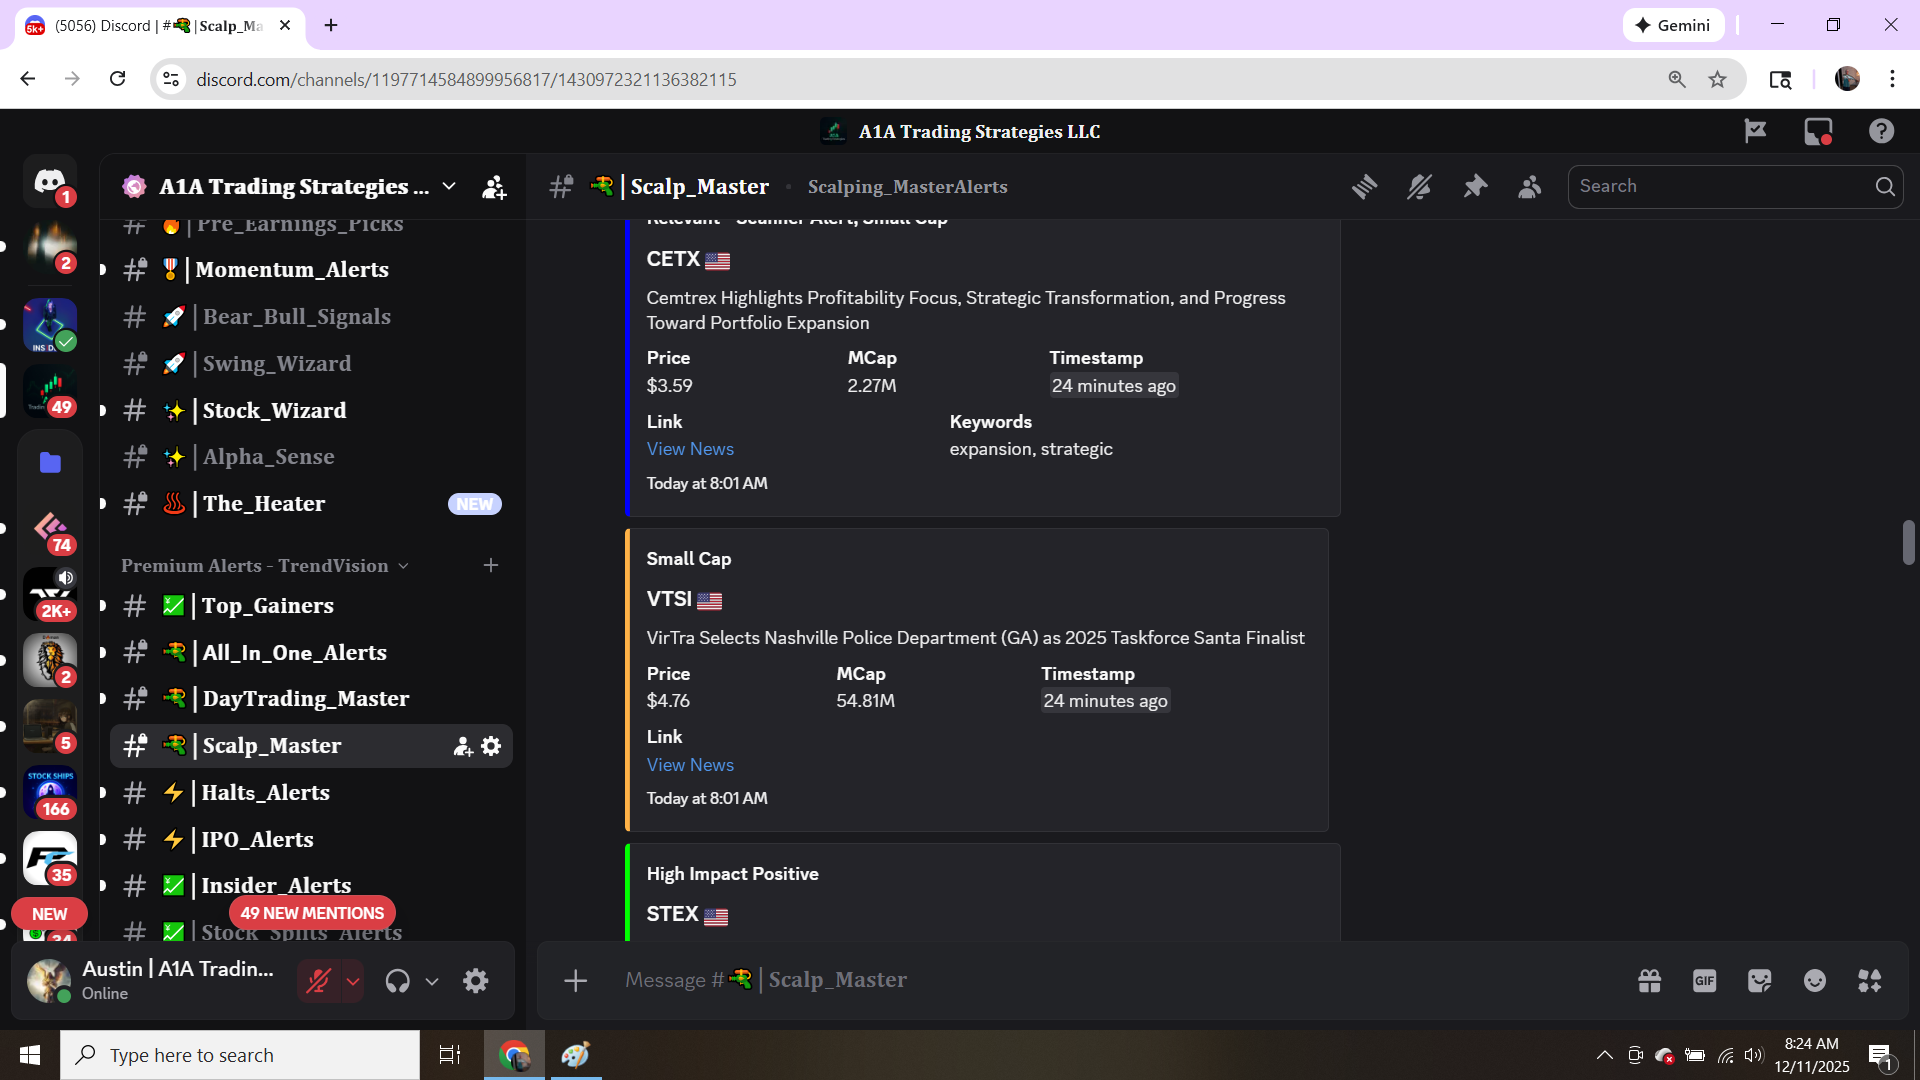Open Halts_Alerts channel
The width and height of the screenshot is (1920, 1080).
pyautogui.click(x=311, y=793)
